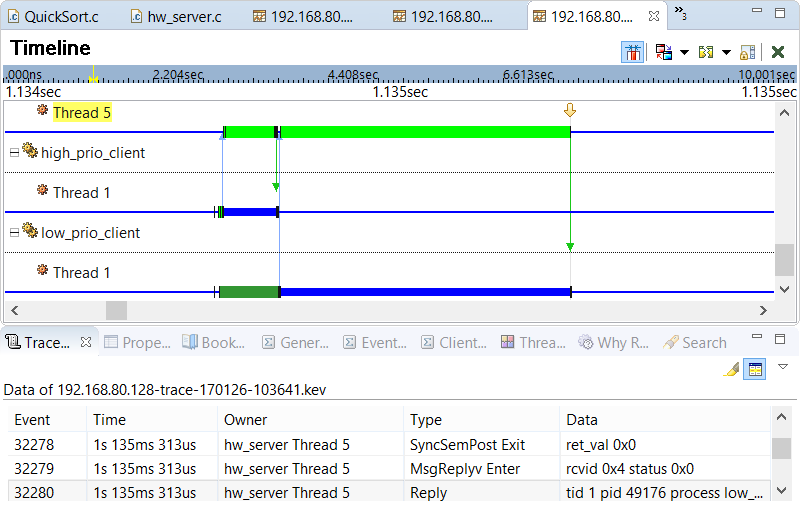This screenshot has height=508, width=800.
Task: Select Thread 5 in the timeline
Action: click(x=81, y=113)
